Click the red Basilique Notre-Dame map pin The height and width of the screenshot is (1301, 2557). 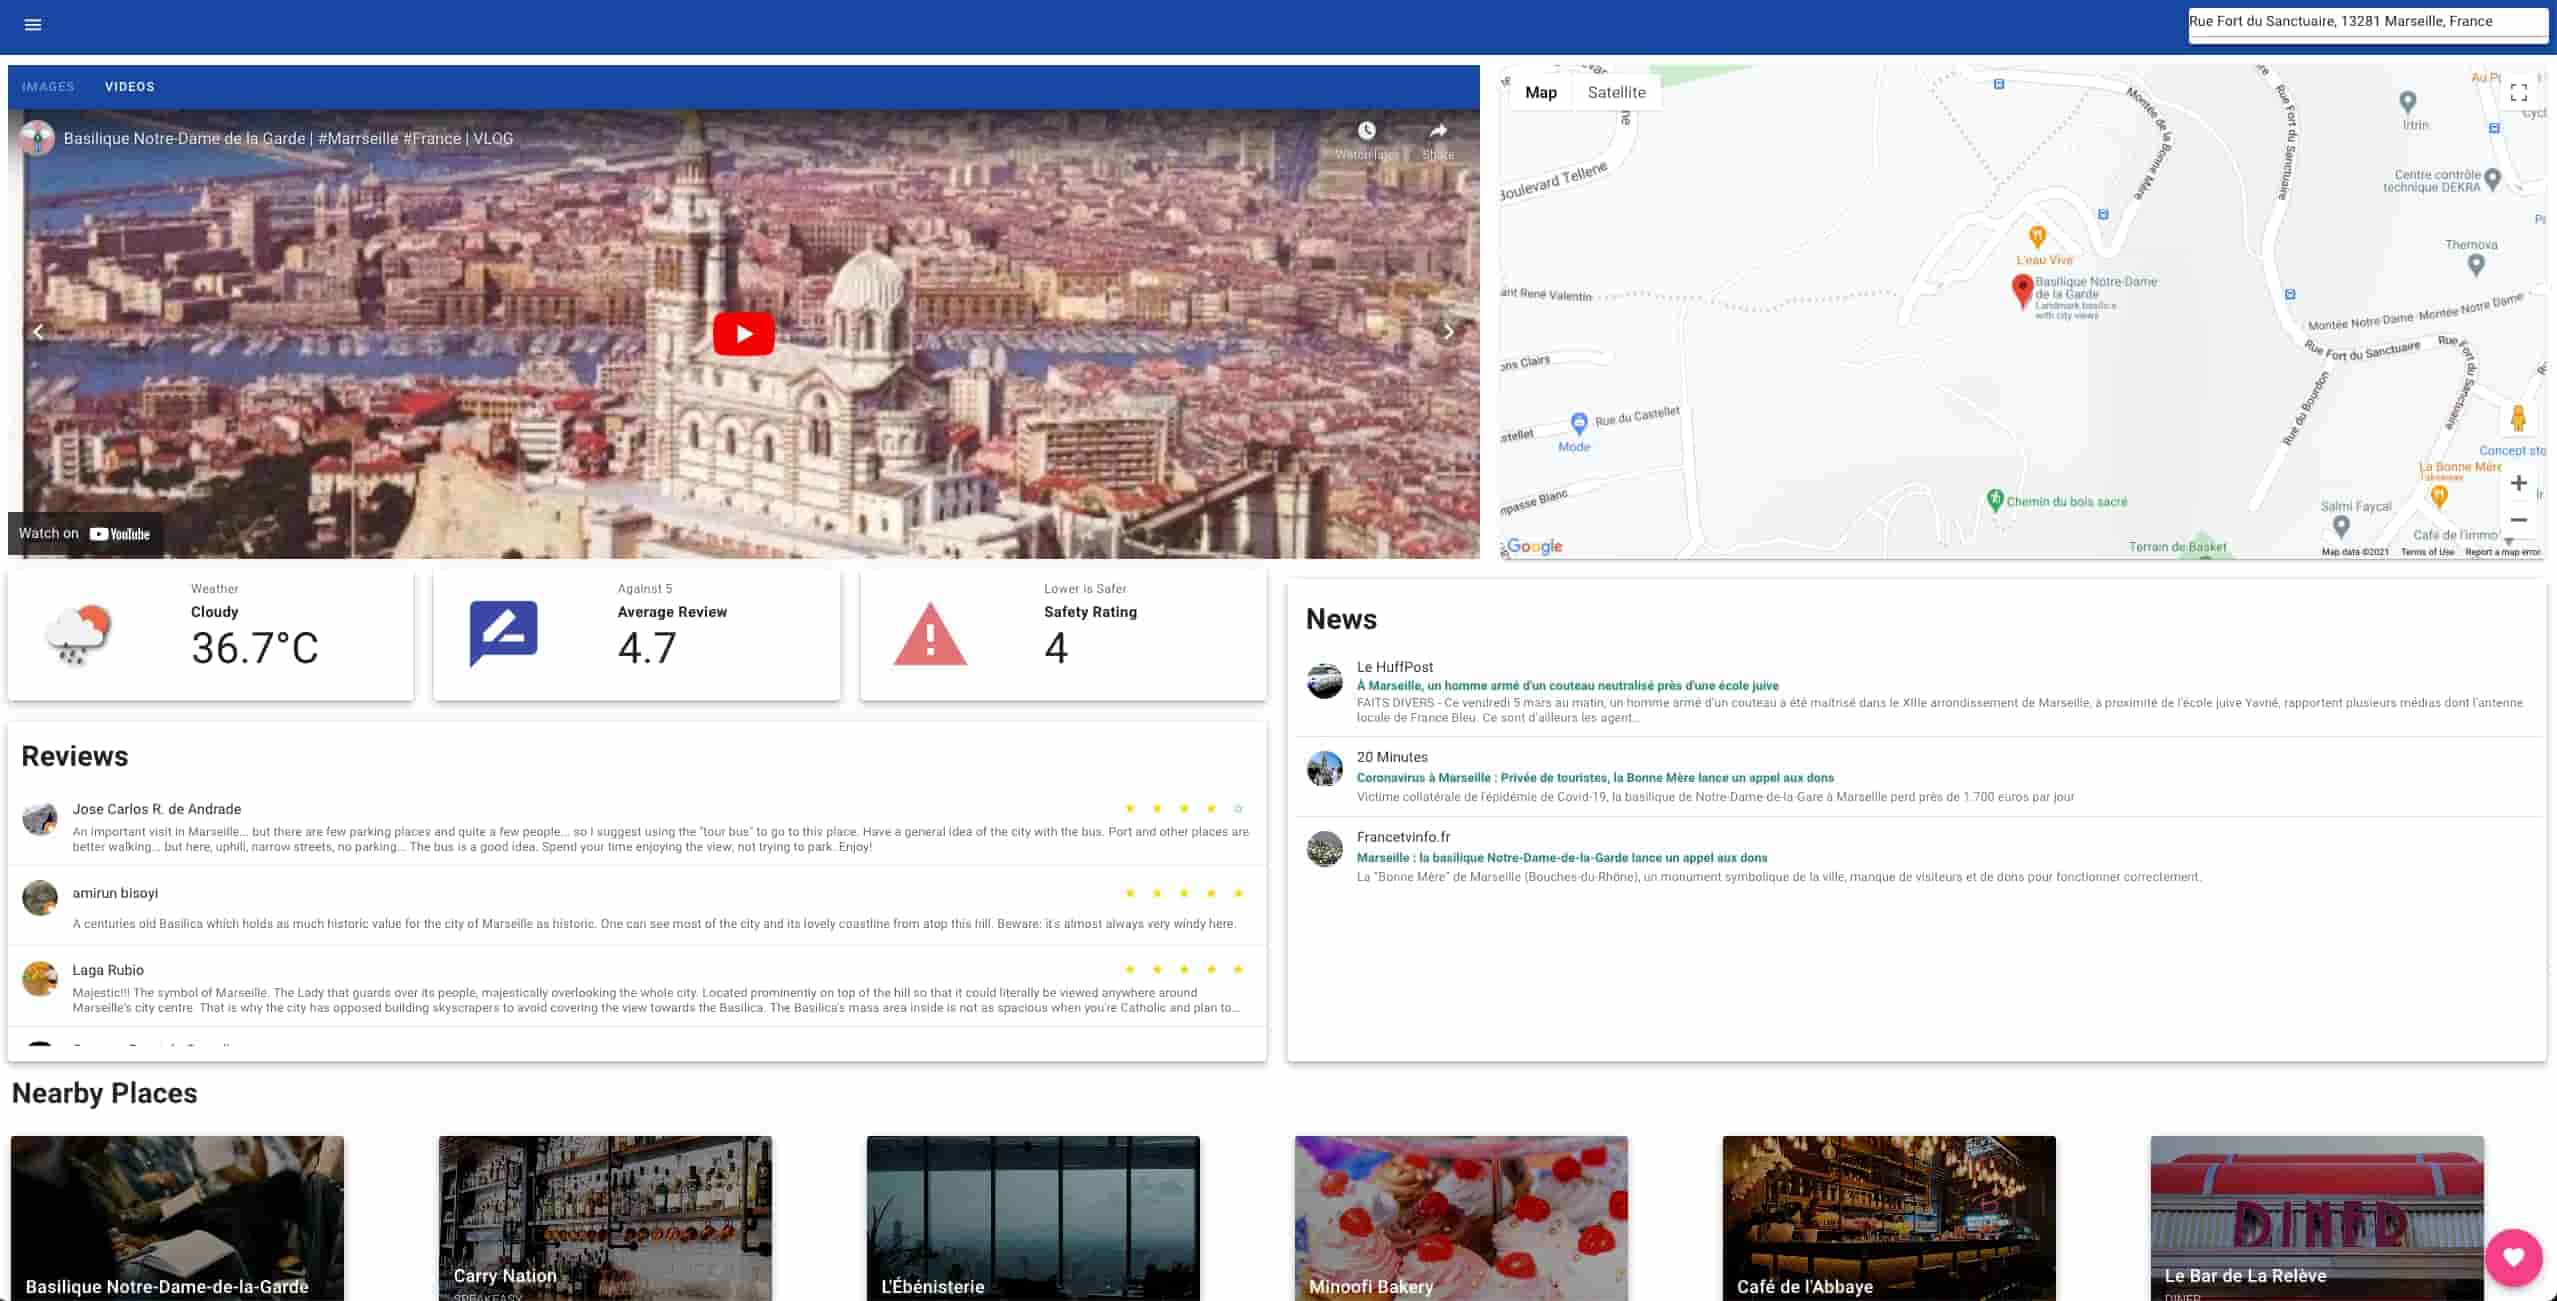(x=2022, y=290)
